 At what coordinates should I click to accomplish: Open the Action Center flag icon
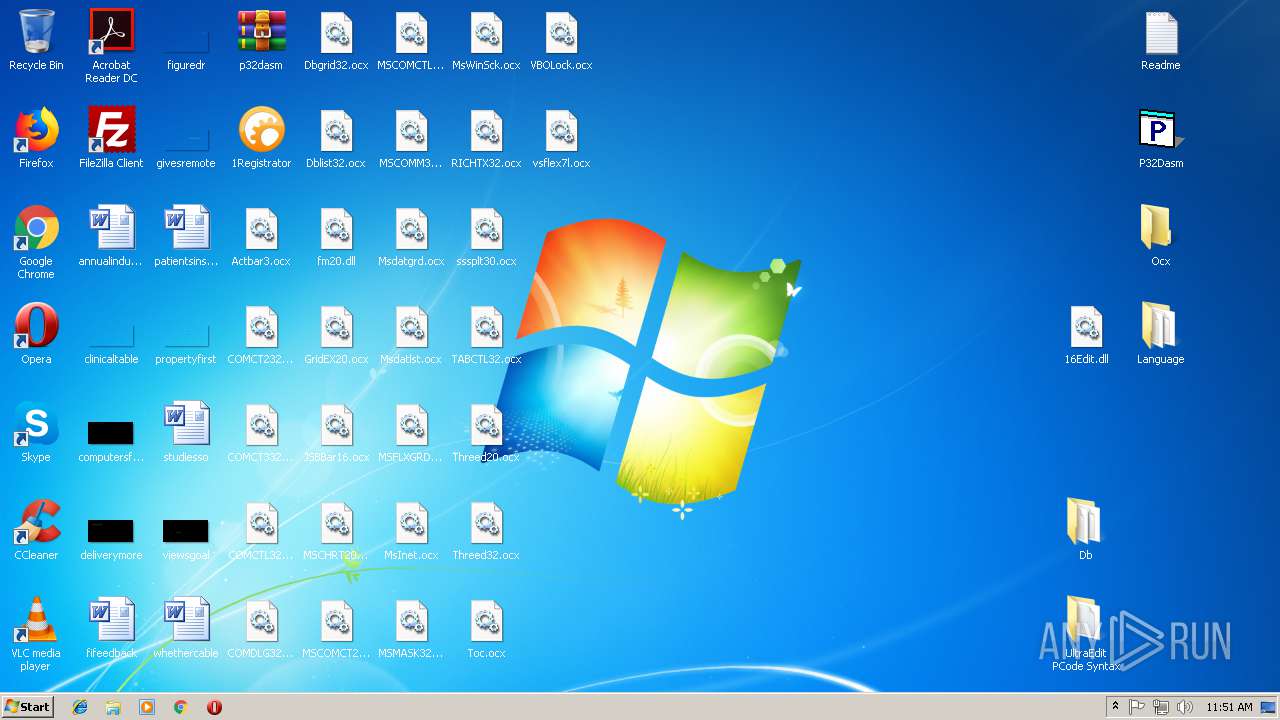[1137, 707]
